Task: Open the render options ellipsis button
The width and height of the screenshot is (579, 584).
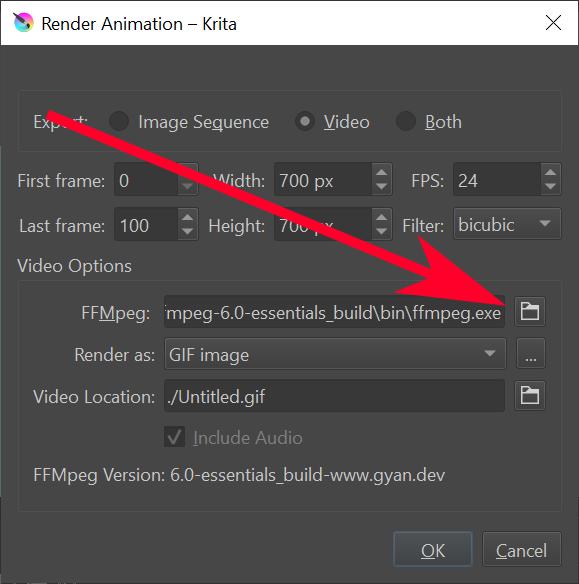Action: click(531, 354)
